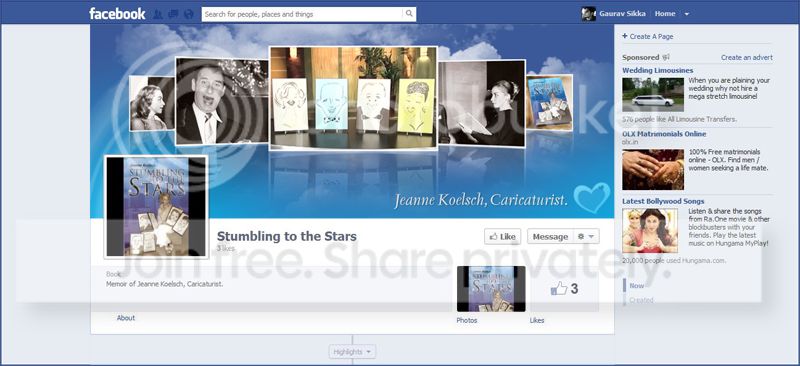800x366 pixels.
Task: Click the Sponsored megaphone icon
Action: pyautogui.click(x=666, y=58)
